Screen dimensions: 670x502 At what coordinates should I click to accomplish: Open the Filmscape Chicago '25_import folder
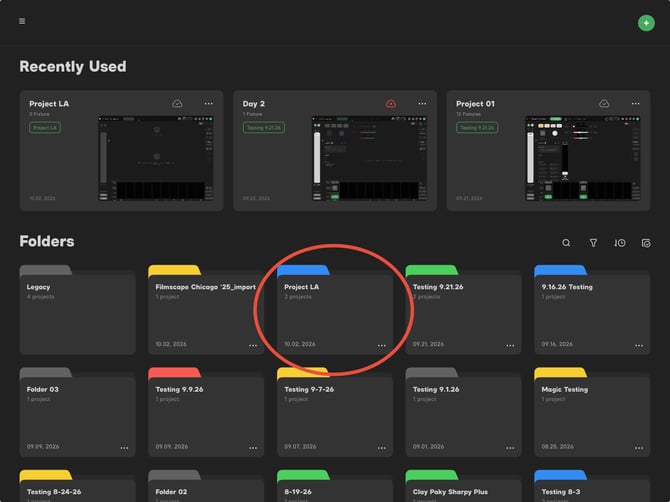pyautogui.click(x=206, y=310)
